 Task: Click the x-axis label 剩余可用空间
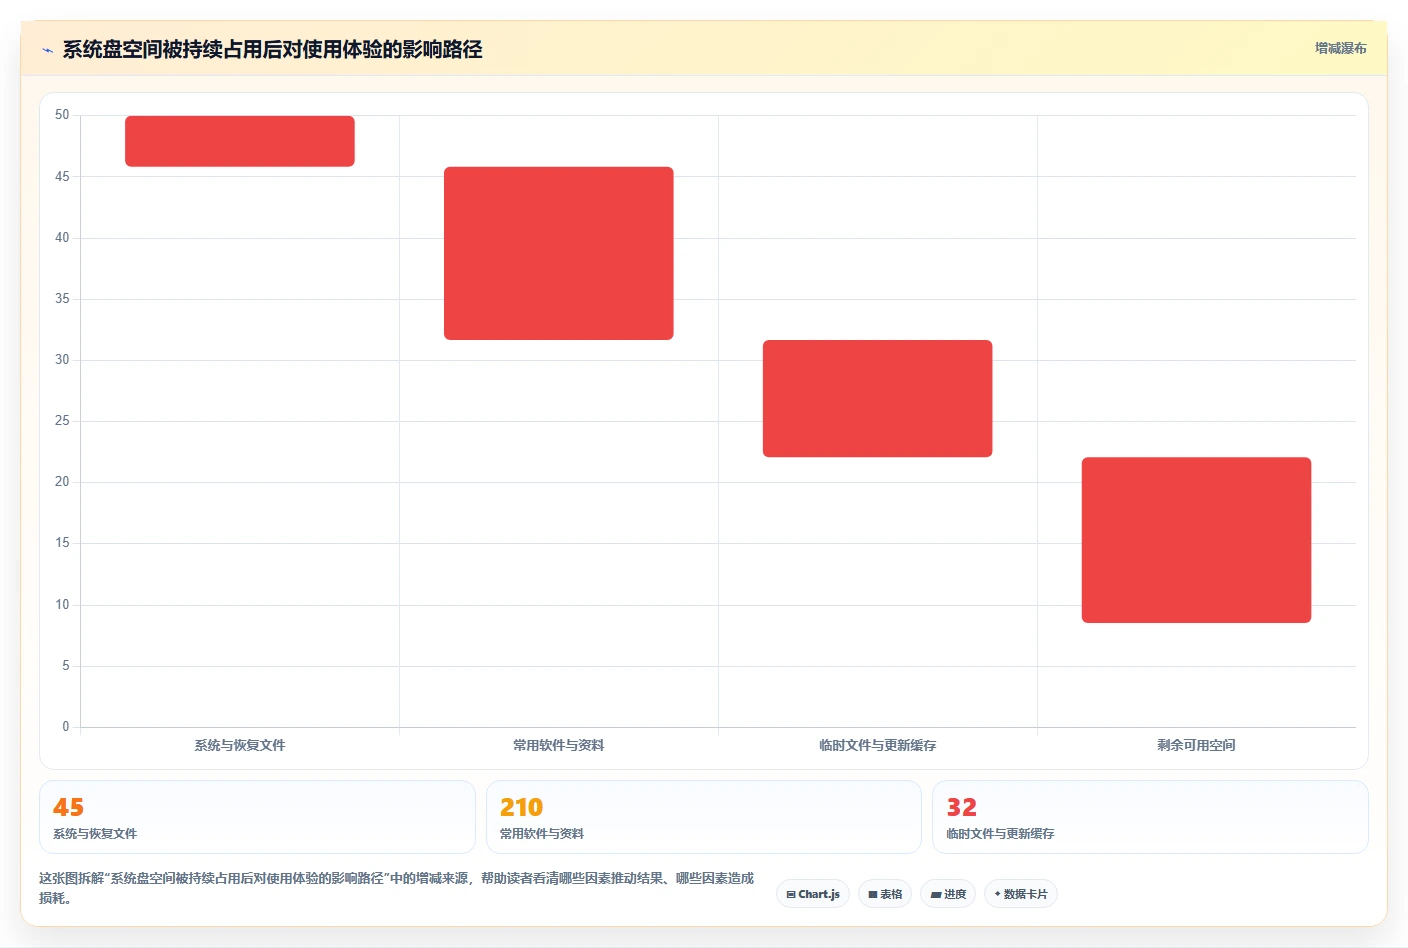[x=1196, y=745]
